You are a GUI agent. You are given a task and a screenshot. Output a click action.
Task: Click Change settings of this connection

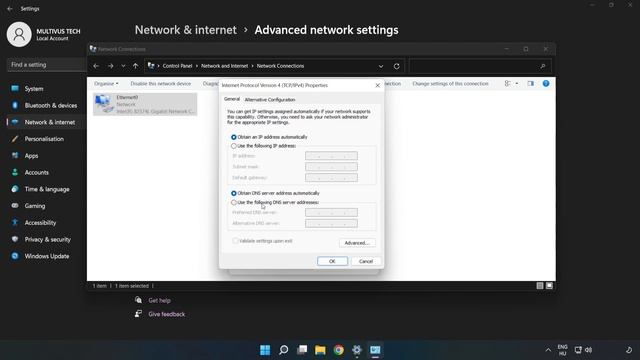click(x=450, y=84)
